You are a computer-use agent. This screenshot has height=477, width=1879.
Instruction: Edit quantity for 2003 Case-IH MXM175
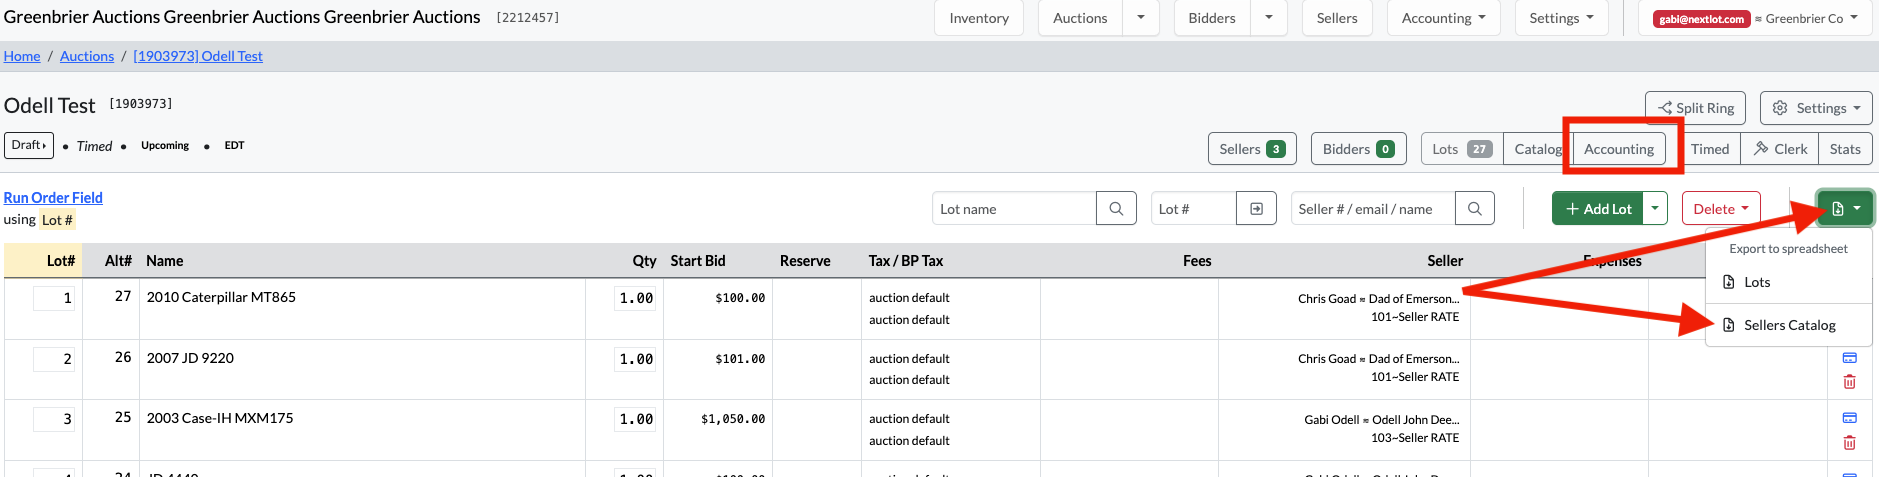636,419
